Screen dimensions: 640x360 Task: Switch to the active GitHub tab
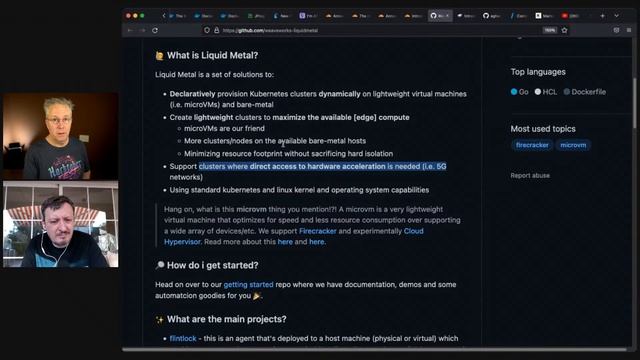(x=440, y=16)
